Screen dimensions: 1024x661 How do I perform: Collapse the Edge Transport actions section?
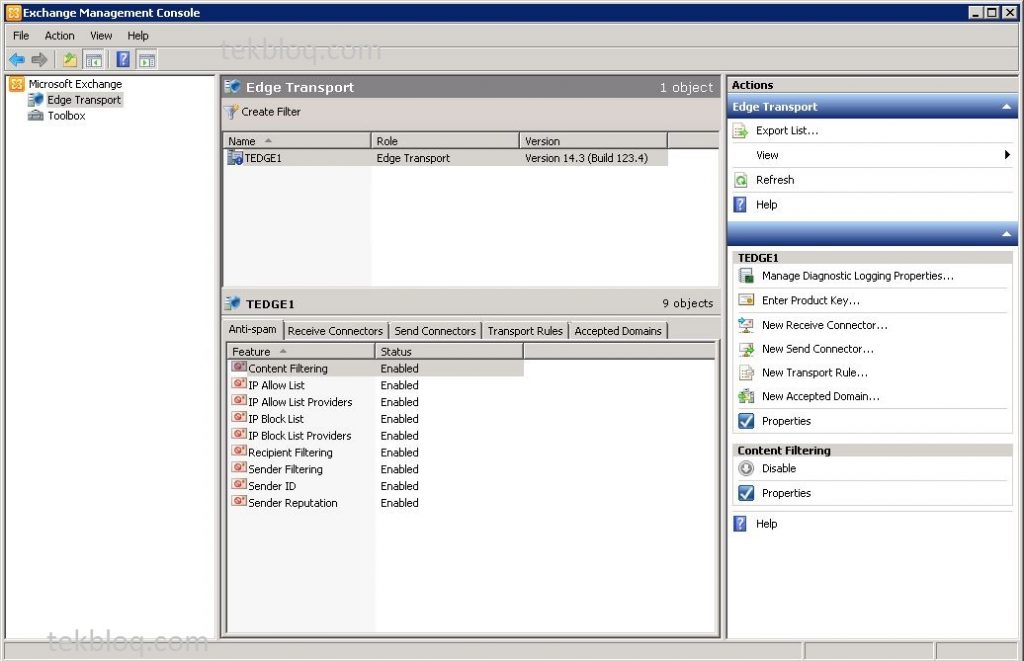pos(1006,106)
